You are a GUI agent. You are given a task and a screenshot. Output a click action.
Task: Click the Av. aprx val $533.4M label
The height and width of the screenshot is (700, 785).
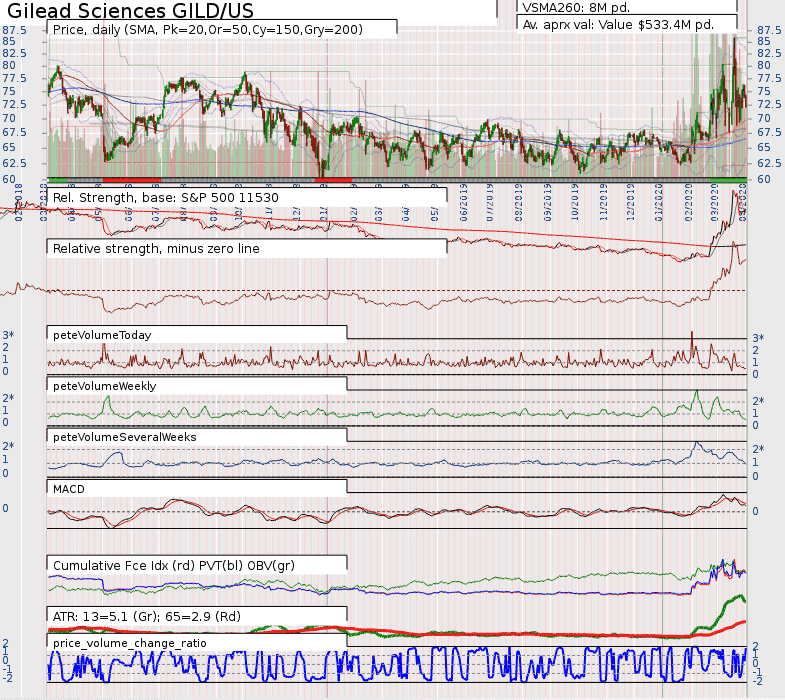coord(618,25)
